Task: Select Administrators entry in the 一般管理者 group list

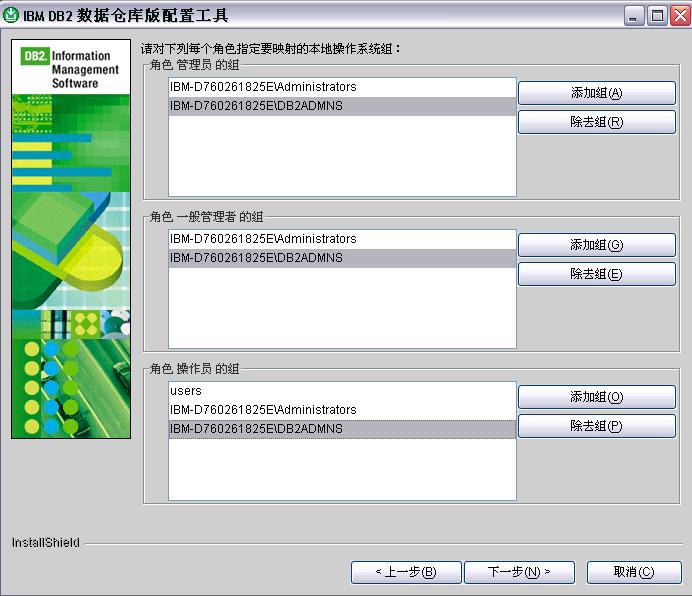Action: click(x=342, y=239)
